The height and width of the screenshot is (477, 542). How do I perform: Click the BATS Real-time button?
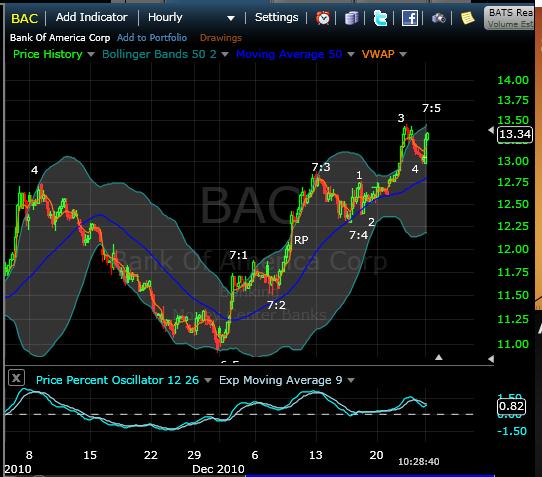click(510, 18)
